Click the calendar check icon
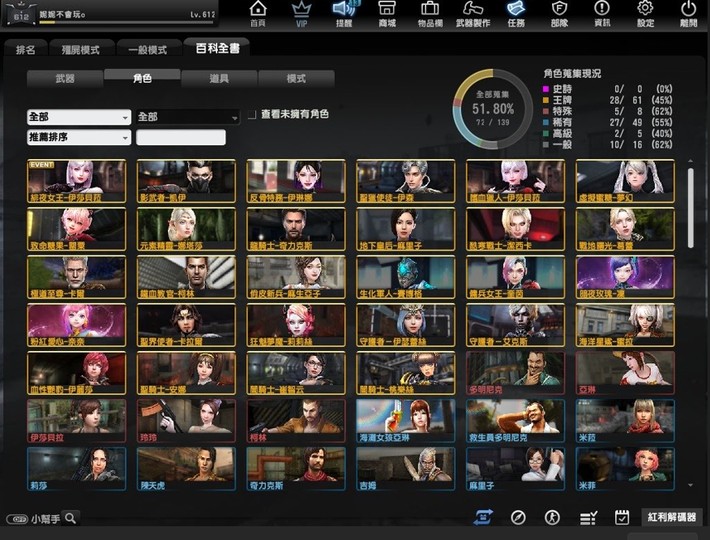Screen dimensions: 710x540 pyautogui.click(x=622, y=517)
